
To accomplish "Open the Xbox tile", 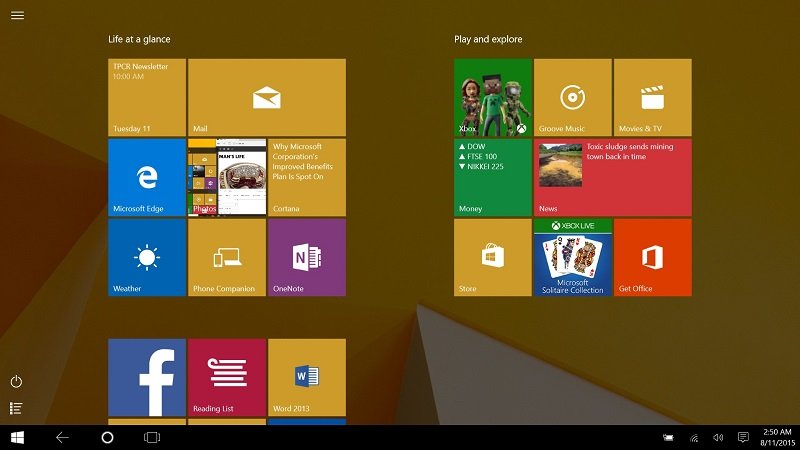I will [x=493, y=97].
